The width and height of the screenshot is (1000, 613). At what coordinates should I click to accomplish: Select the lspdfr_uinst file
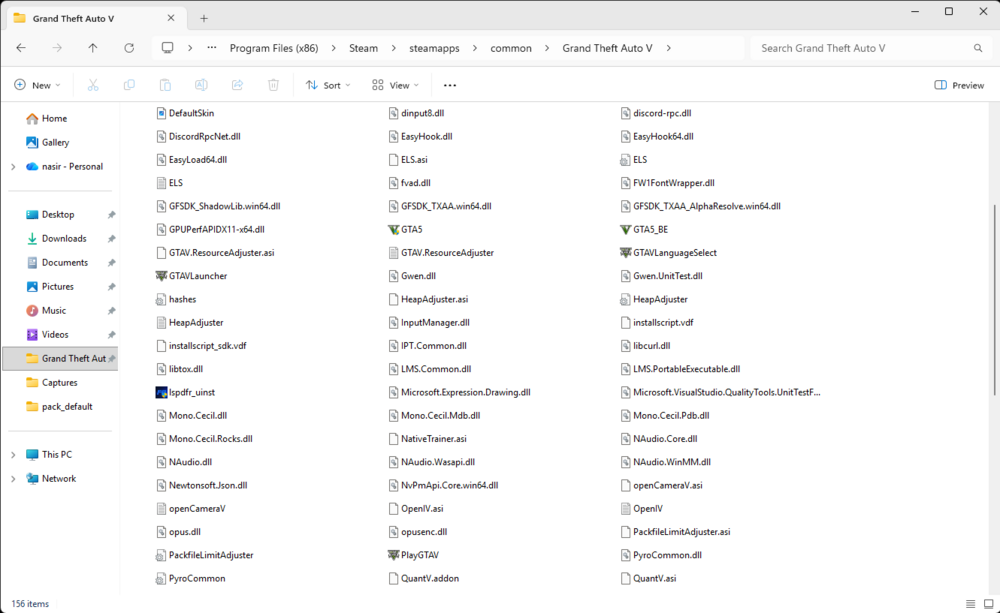[186, 392]
